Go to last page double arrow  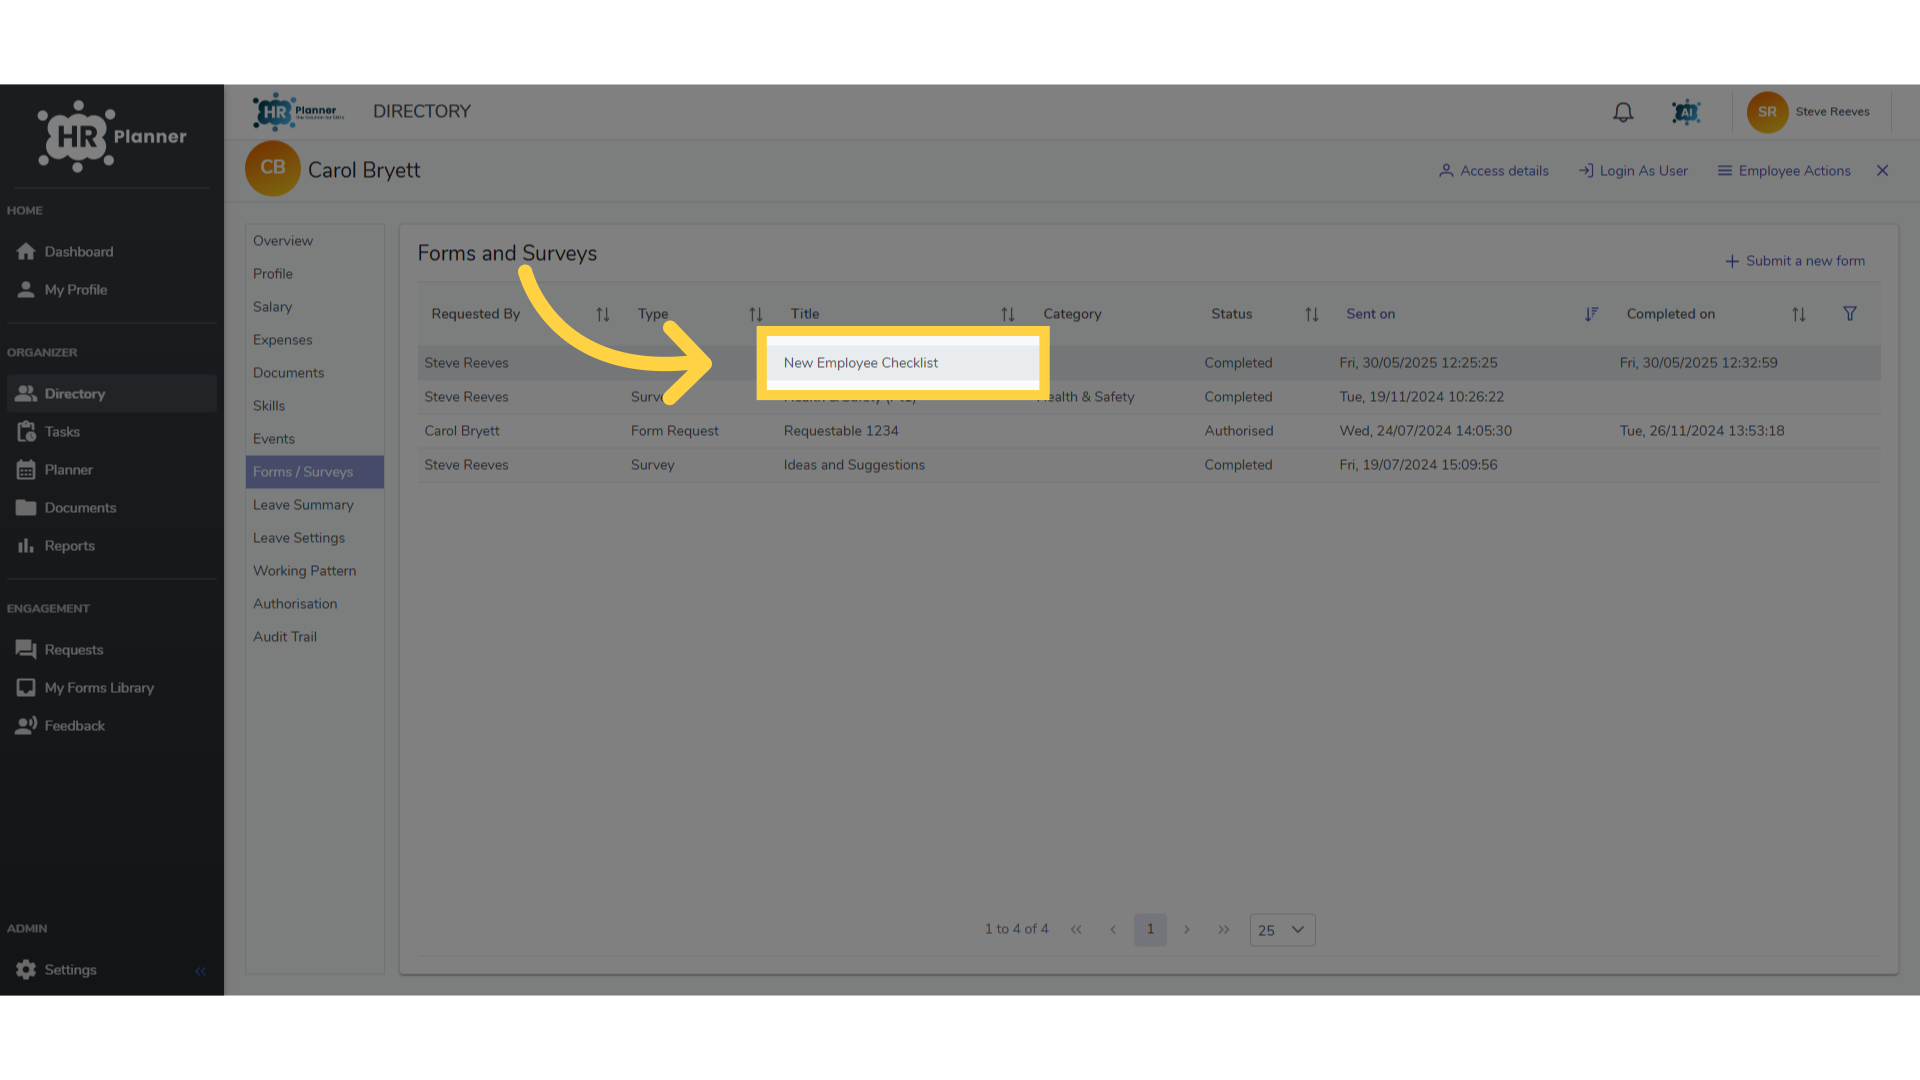(x=1224, y=930)
